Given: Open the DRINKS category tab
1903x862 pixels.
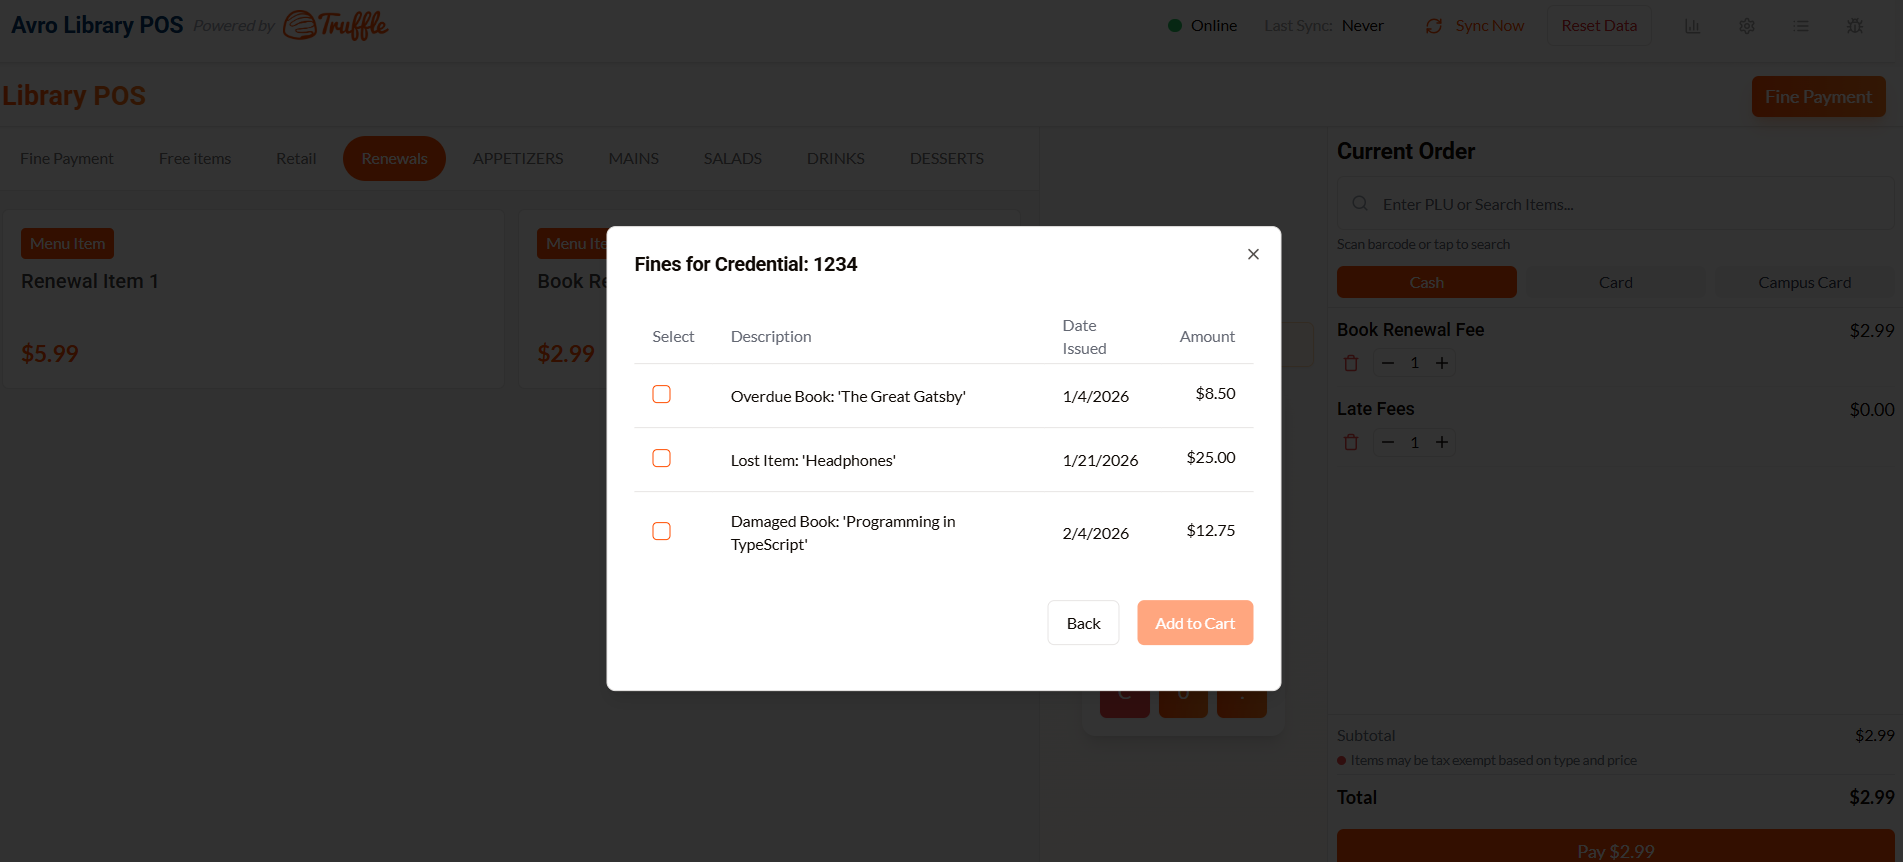Looking at the screenshot, I should pos(836,158).
